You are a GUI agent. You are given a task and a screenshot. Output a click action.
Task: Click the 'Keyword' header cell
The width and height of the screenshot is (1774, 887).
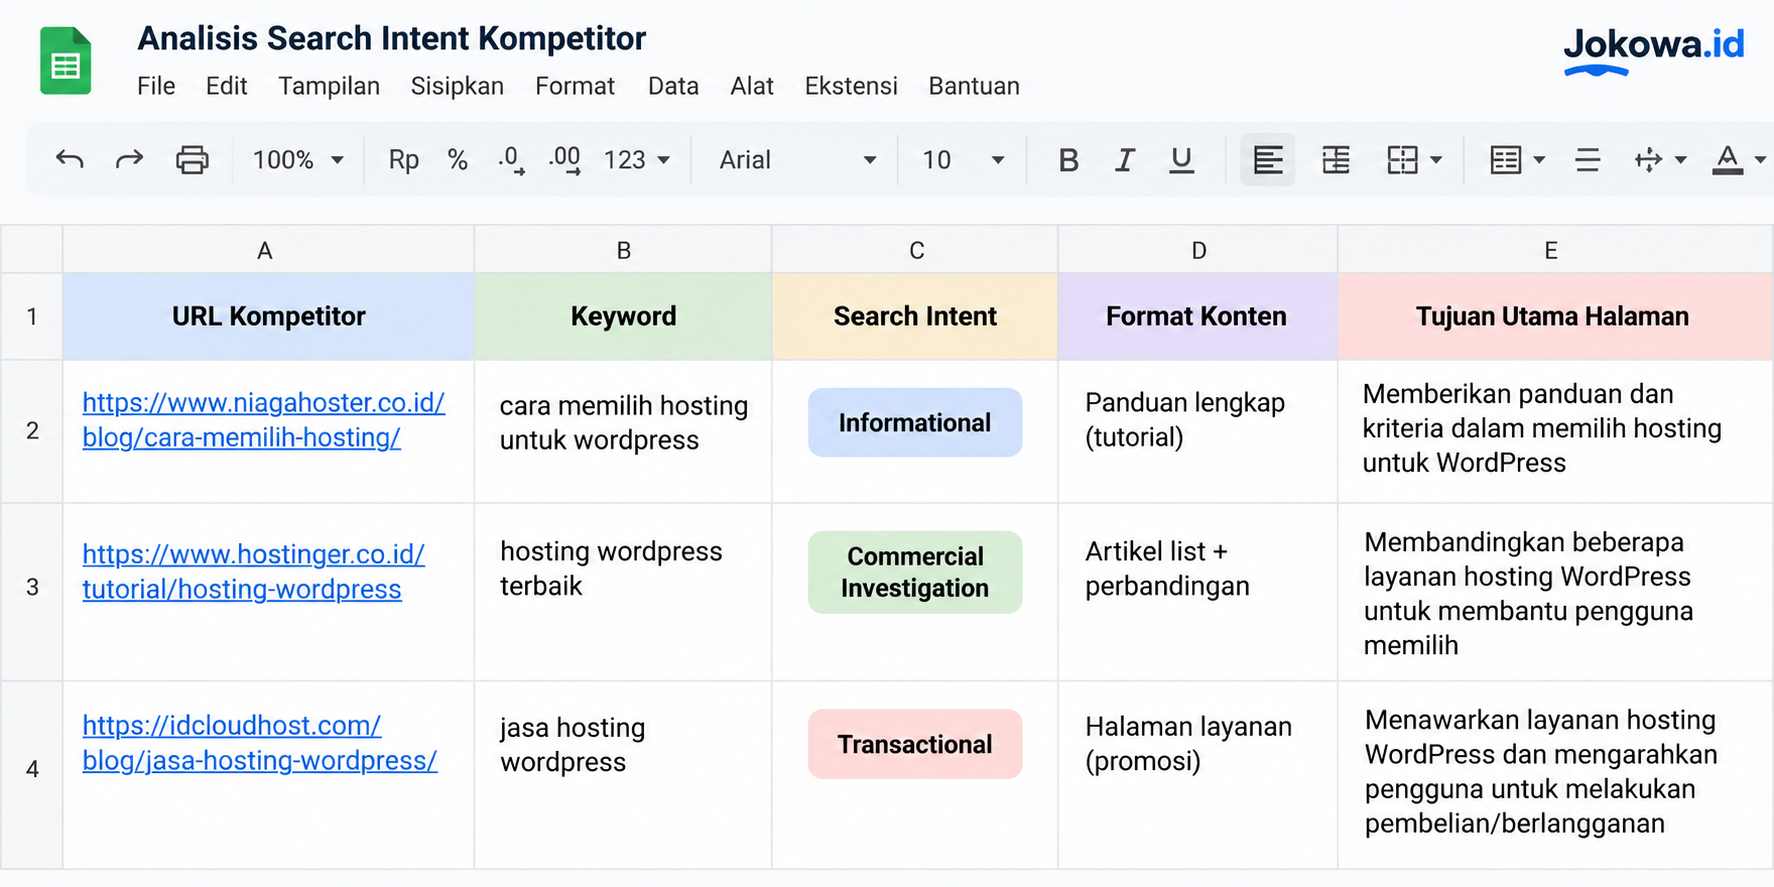click(x=623, y=316)
